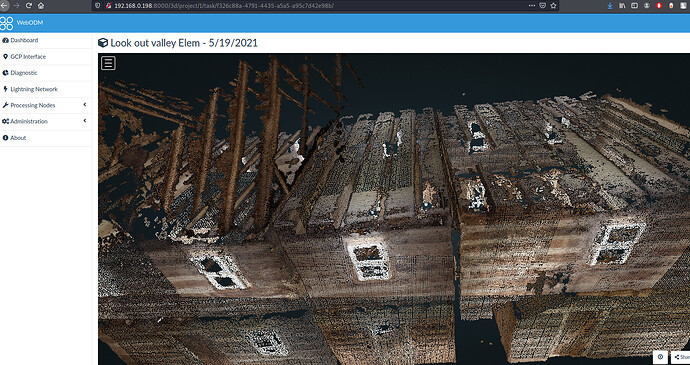Click the 3D point cloud model view
Screen dimensions: 690x365
[x=394, y=209]
